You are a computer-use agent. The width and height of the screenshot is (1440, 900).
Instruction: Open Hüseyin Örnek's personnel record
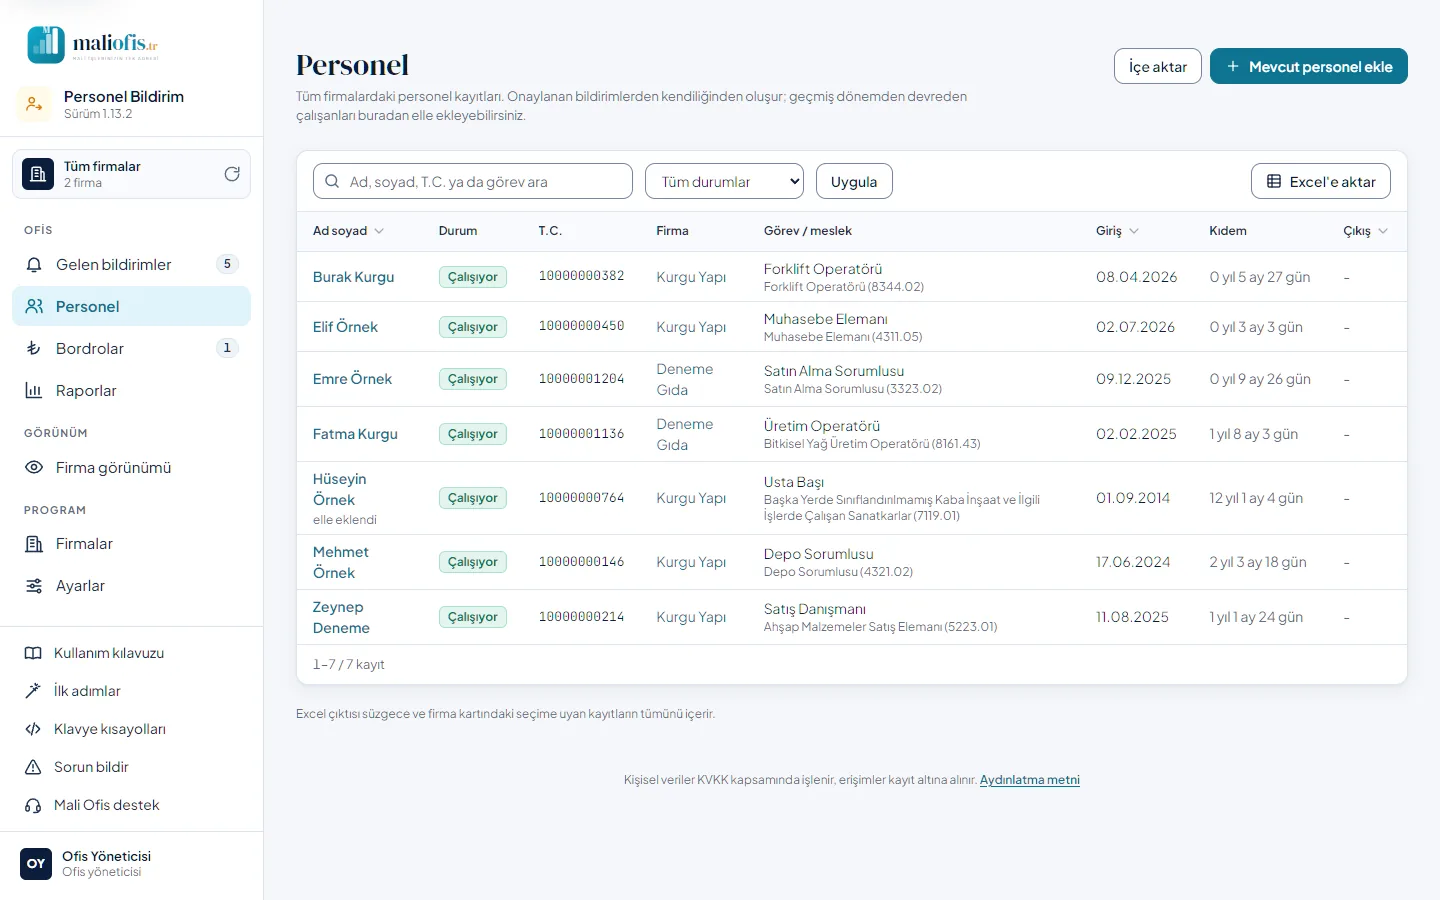pyautogui.click(x=340, y=490)
